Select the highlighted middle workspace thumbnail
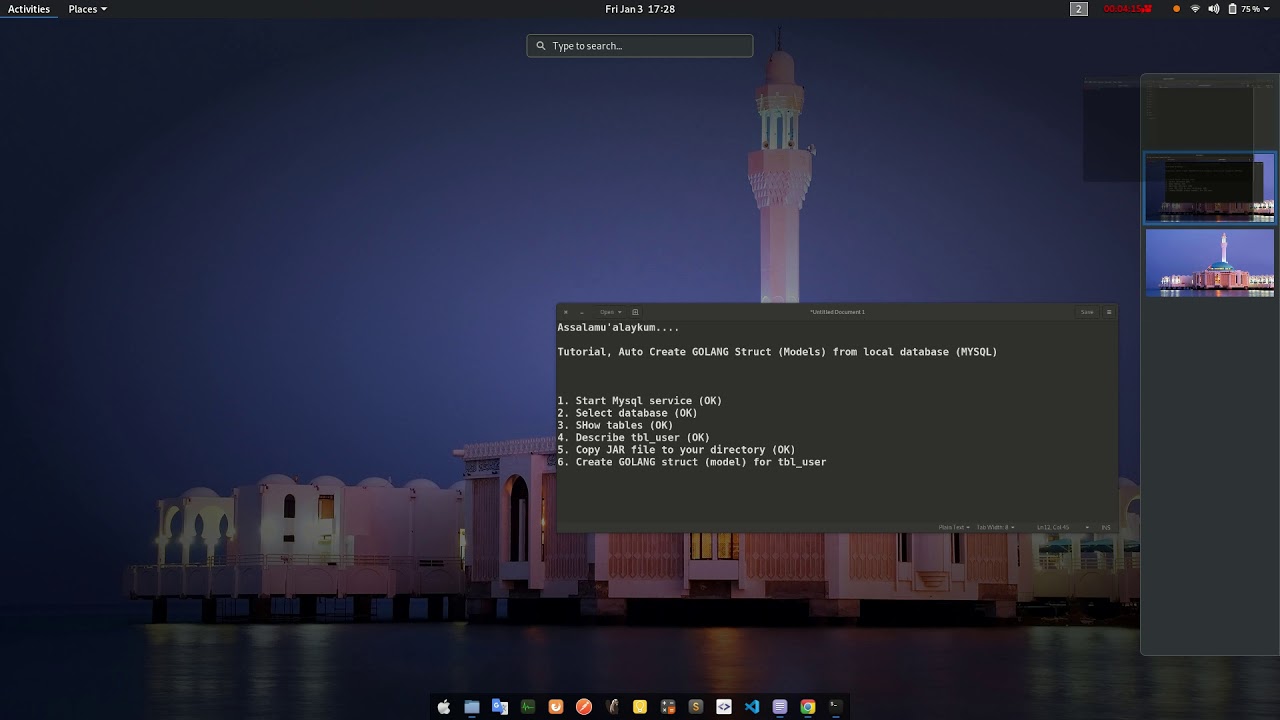This screenshot has height=720, width=1280. point(1210,188)
